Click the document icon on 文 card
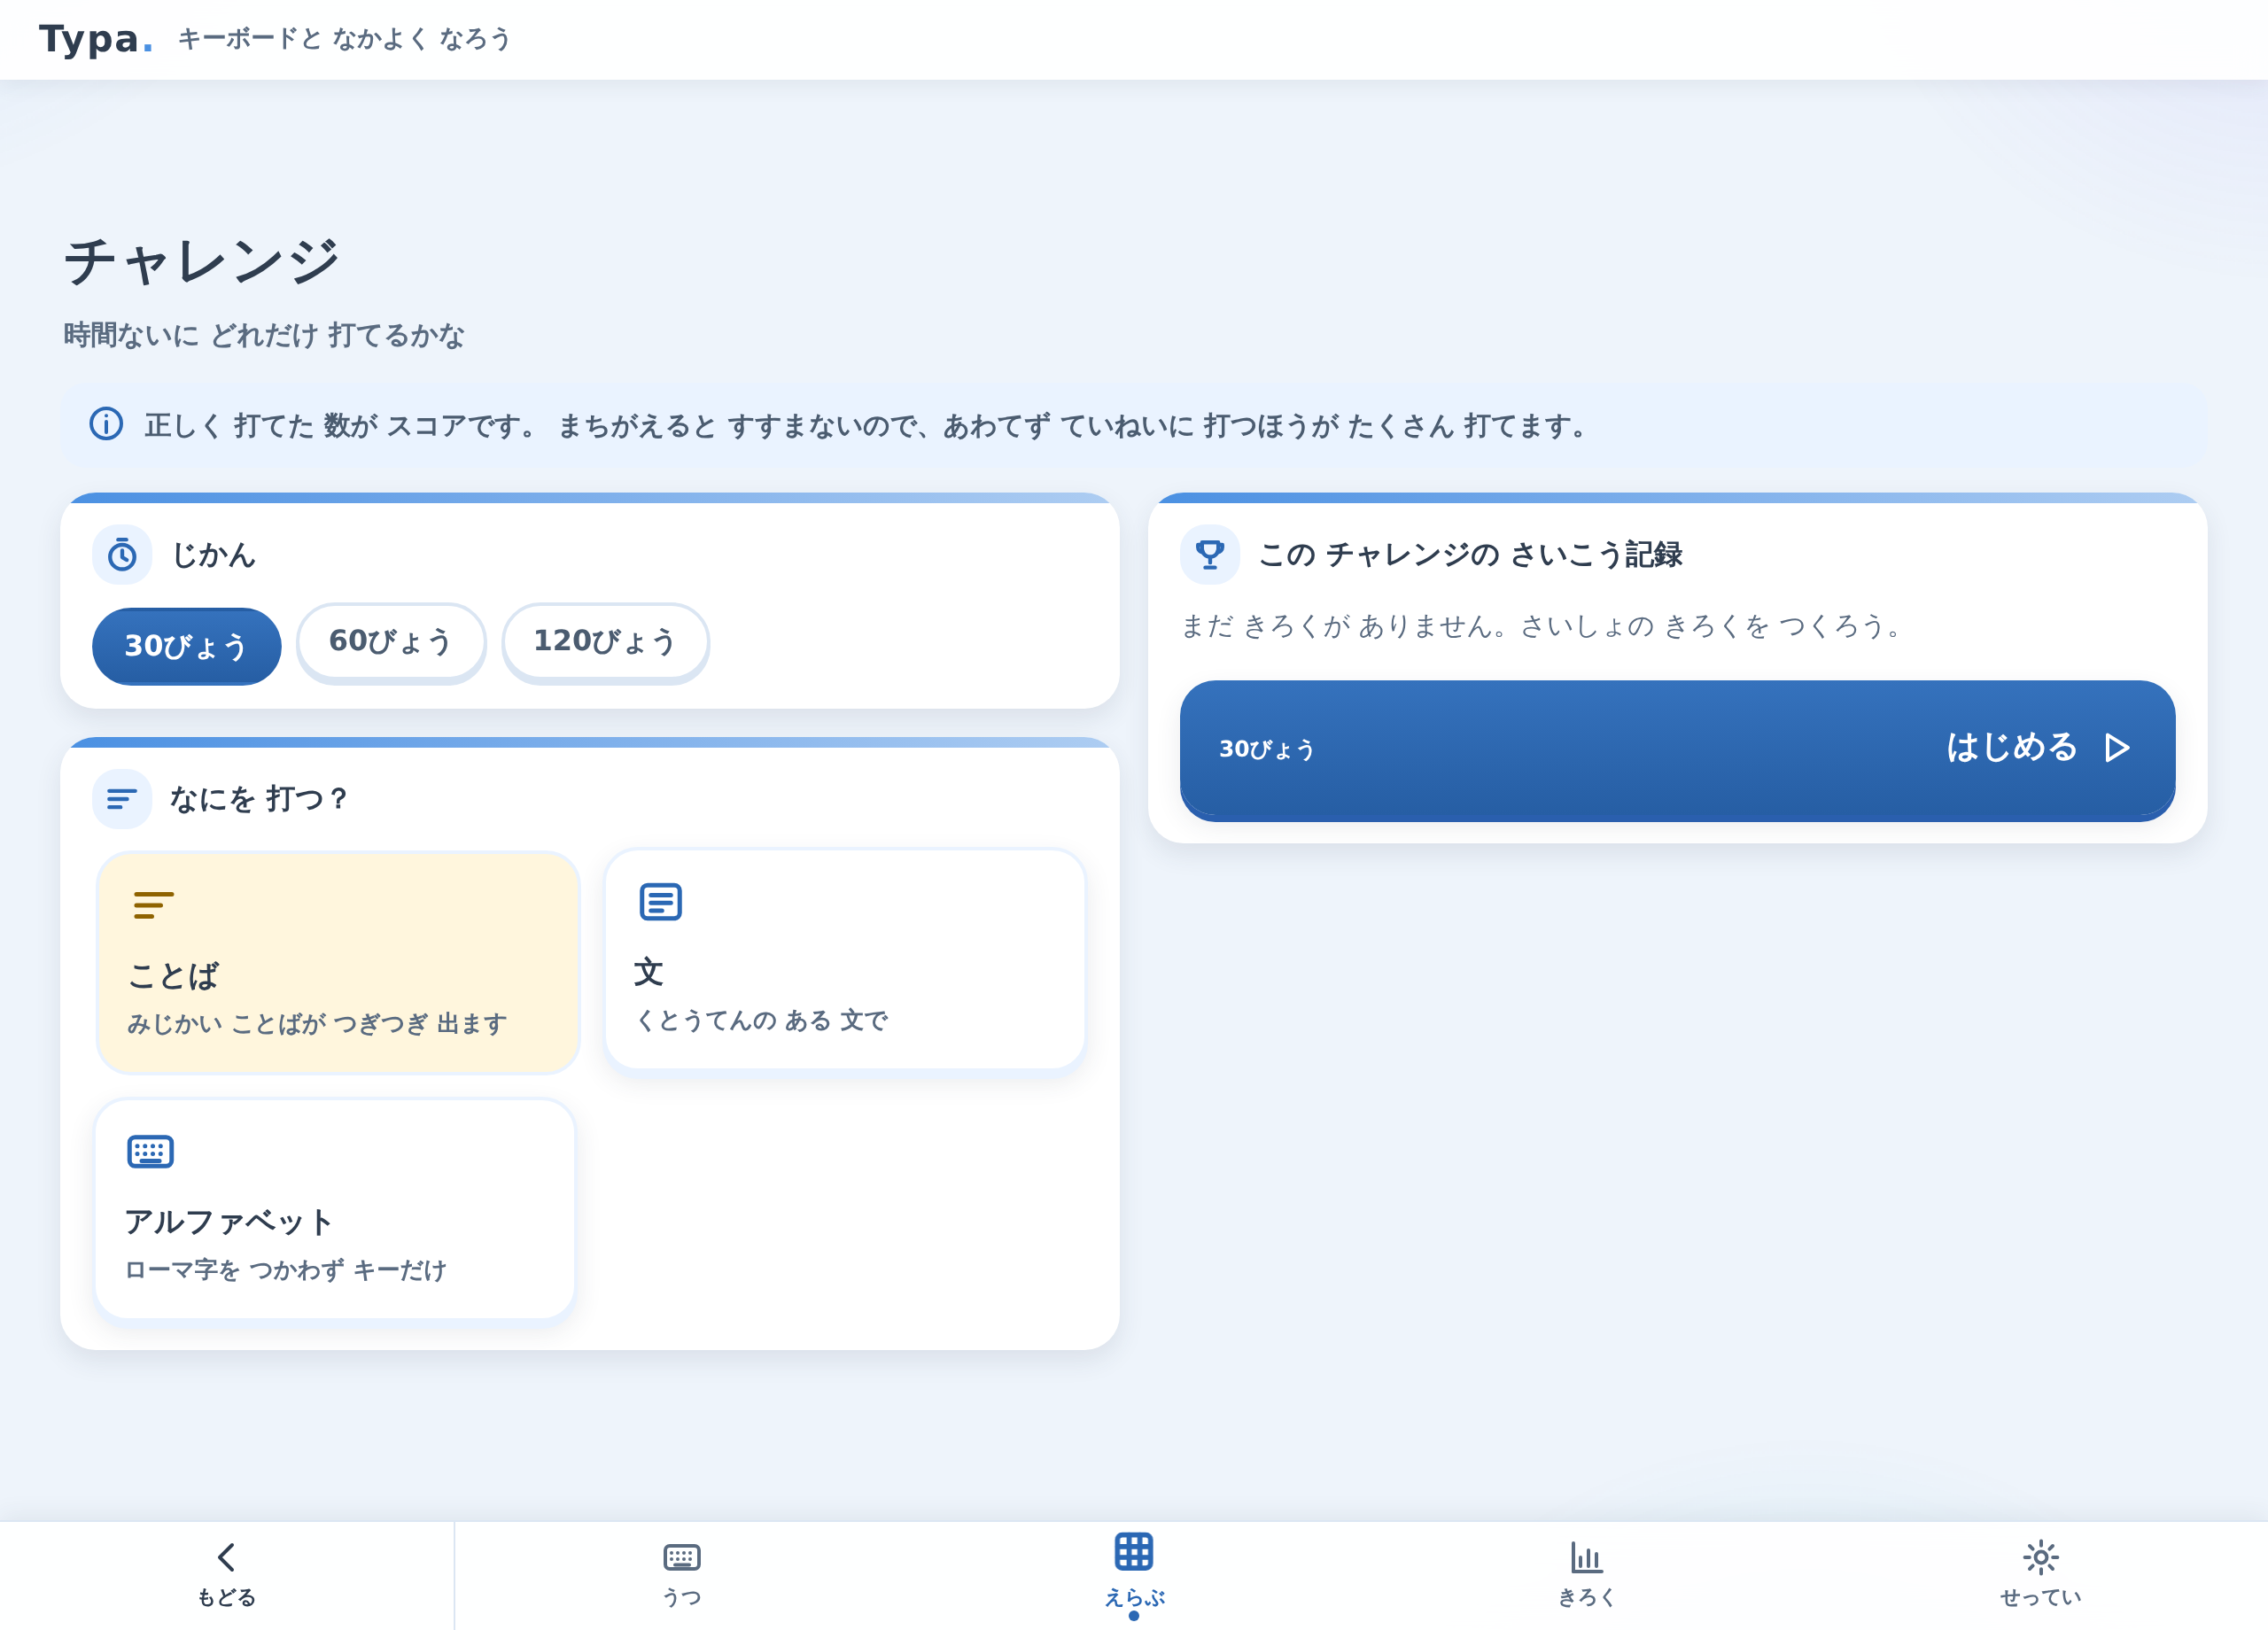This screenshot has height=1630, width=2268. 660,902
